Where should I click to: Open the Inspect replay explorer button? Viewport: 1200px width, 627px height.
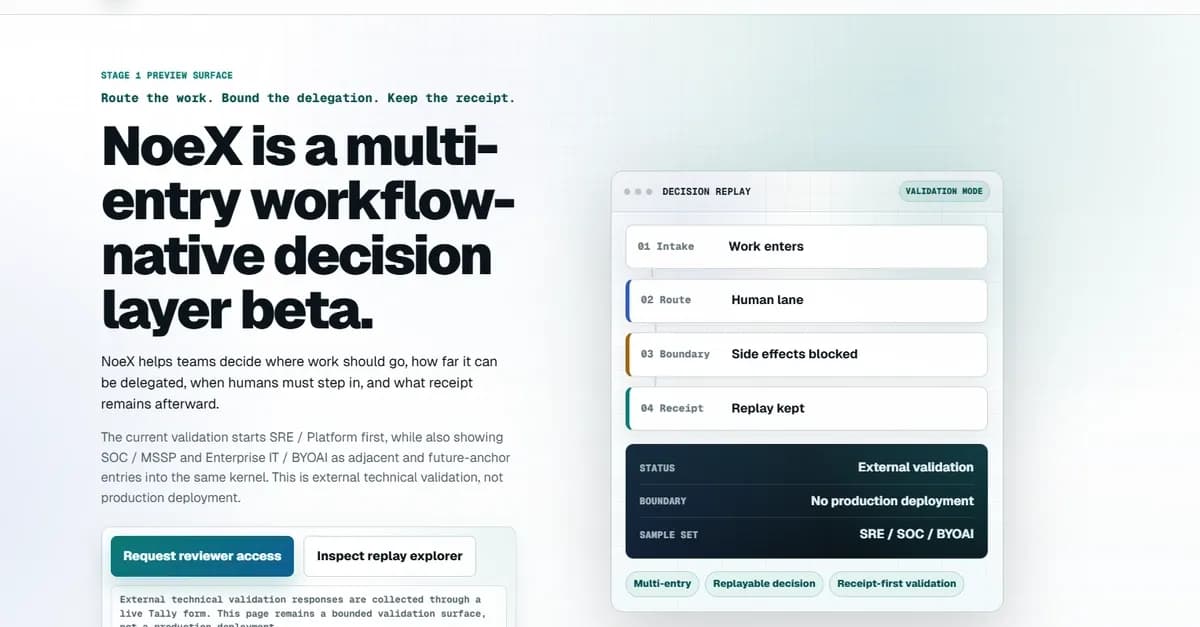coord(389,556)
